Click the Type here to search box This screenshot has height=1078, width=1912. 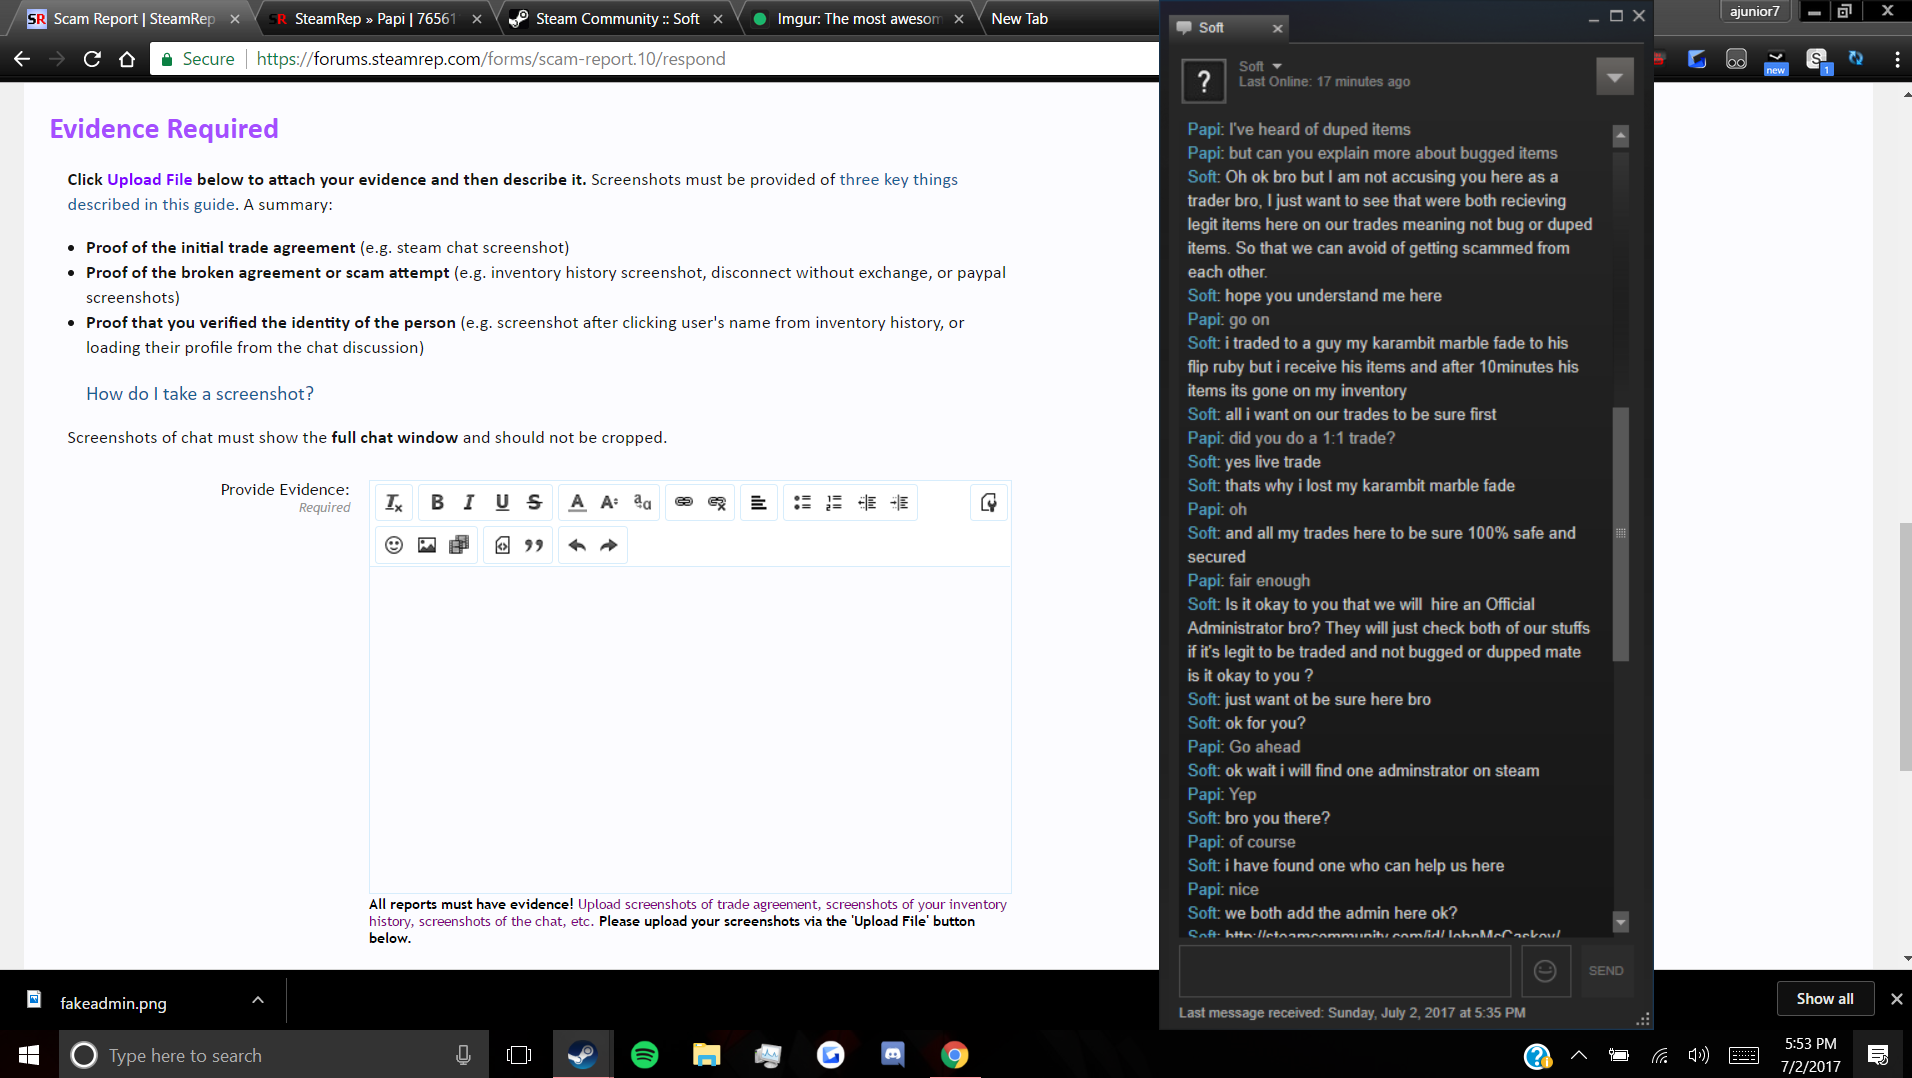point(274,1054)
